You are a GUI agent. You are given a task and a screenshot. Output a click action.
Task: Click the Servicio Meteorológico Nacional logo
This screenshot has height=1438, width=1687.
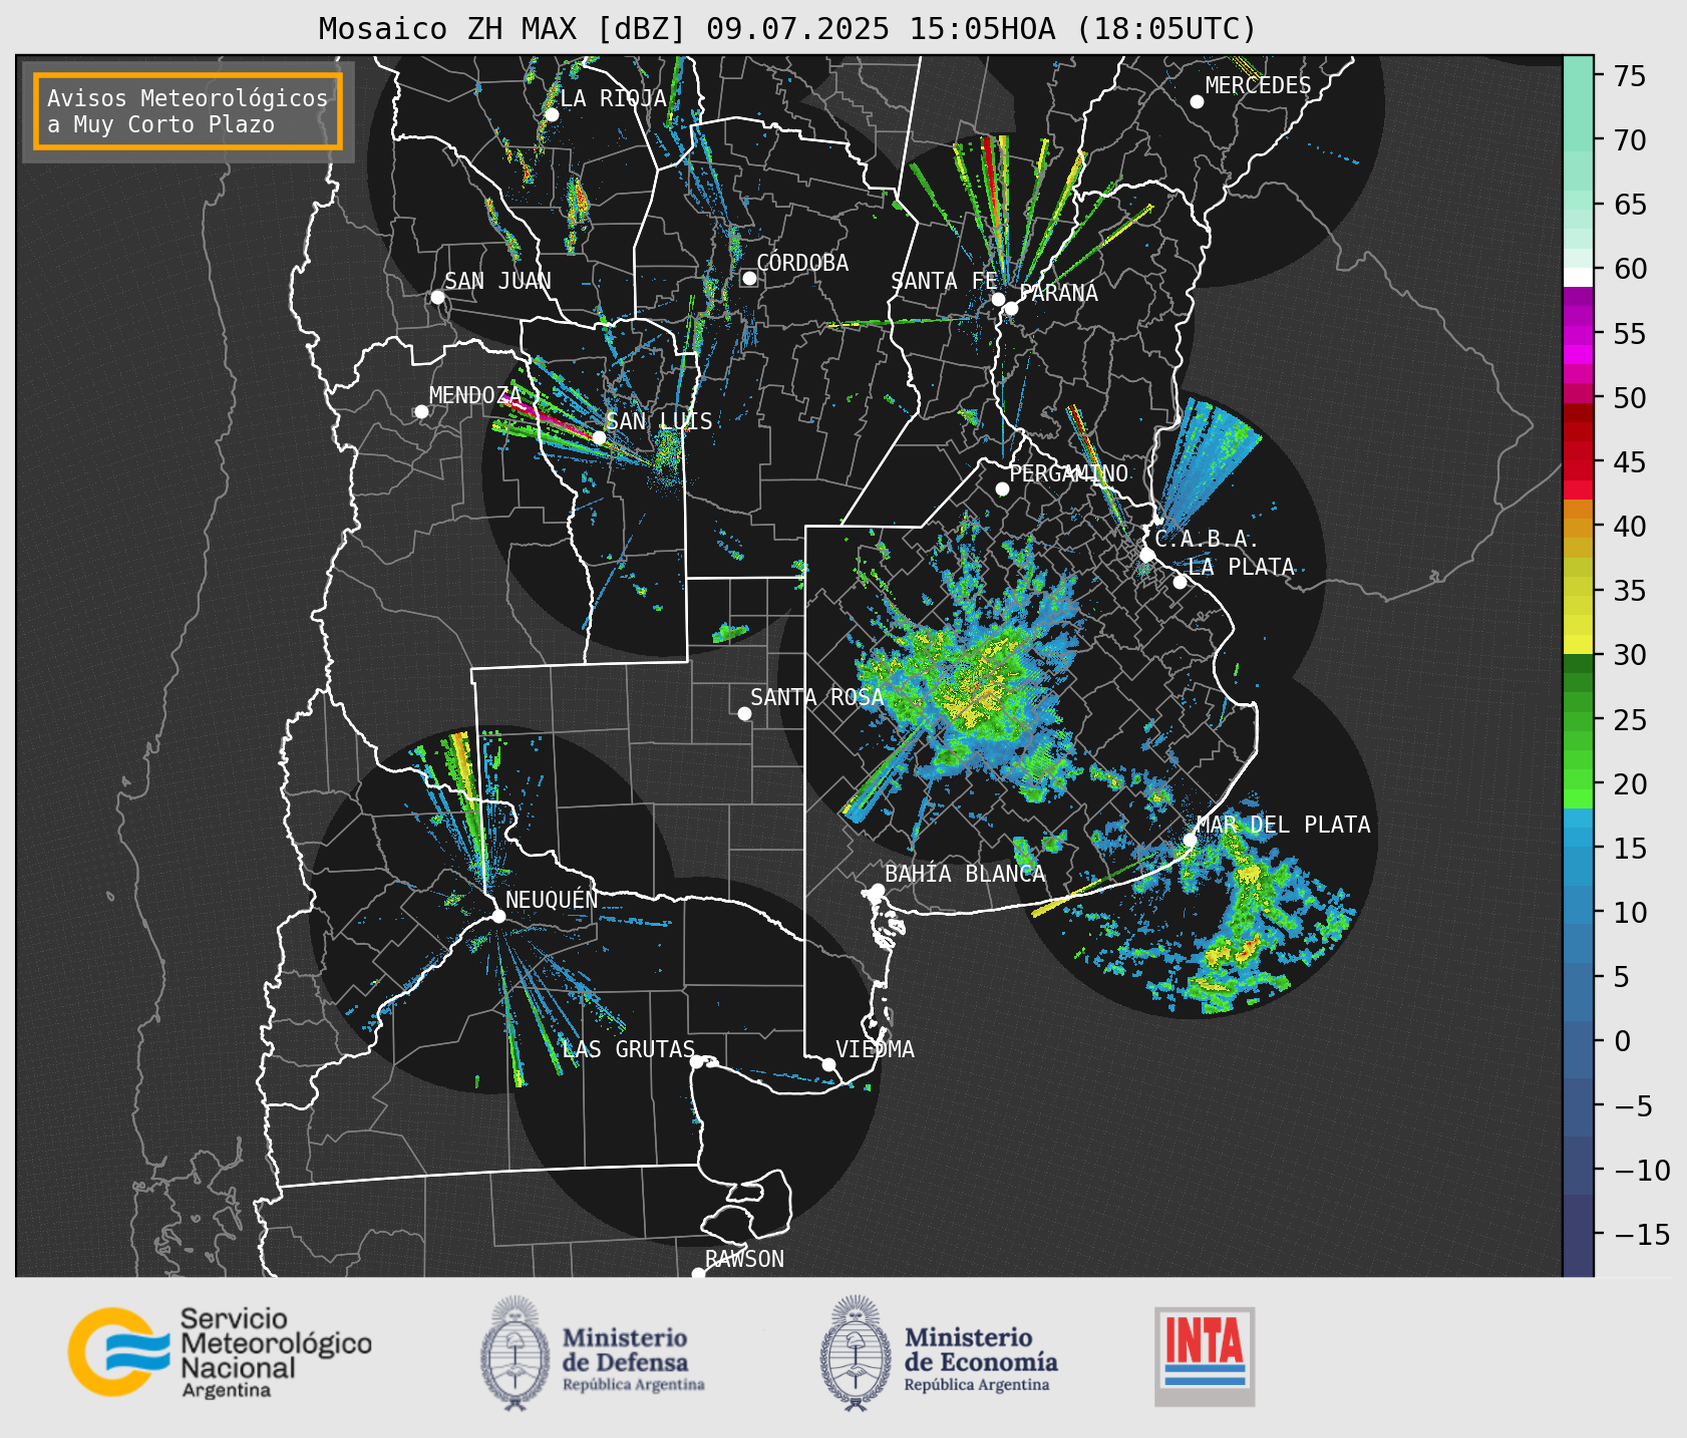[220, 1352]
